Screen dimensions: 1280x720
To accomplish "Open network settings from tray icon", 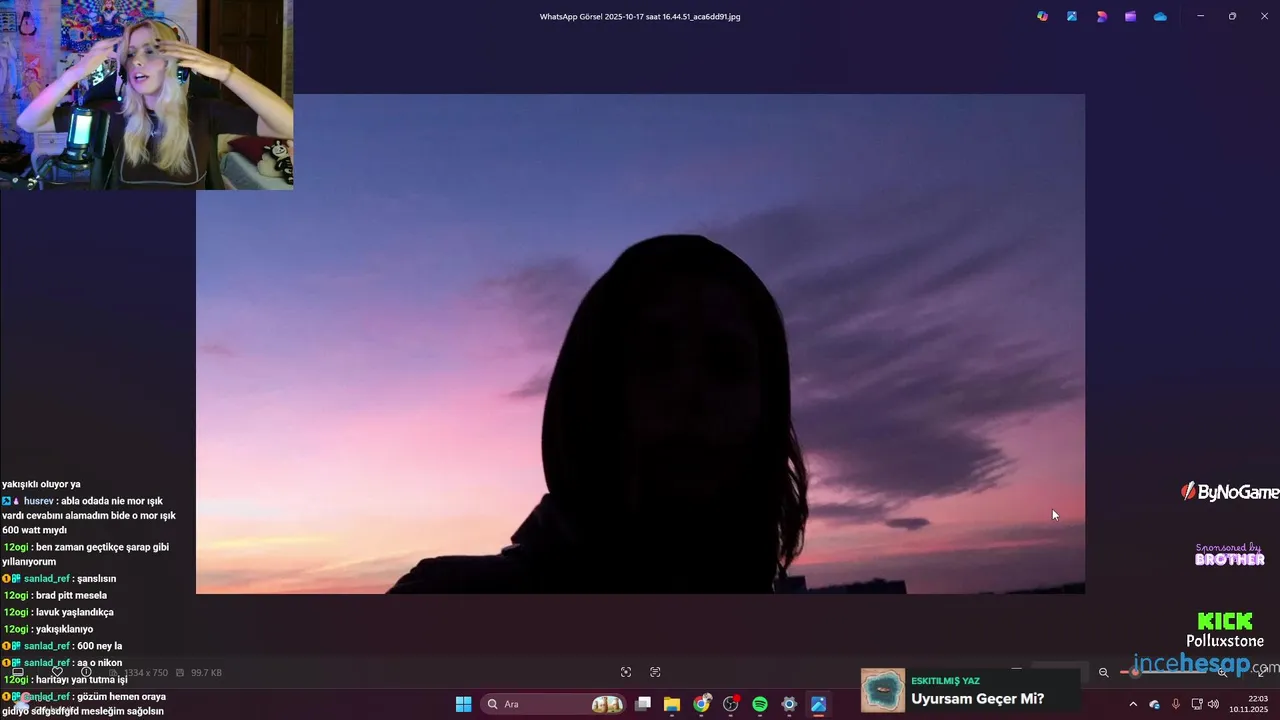I will (1197, 704).
